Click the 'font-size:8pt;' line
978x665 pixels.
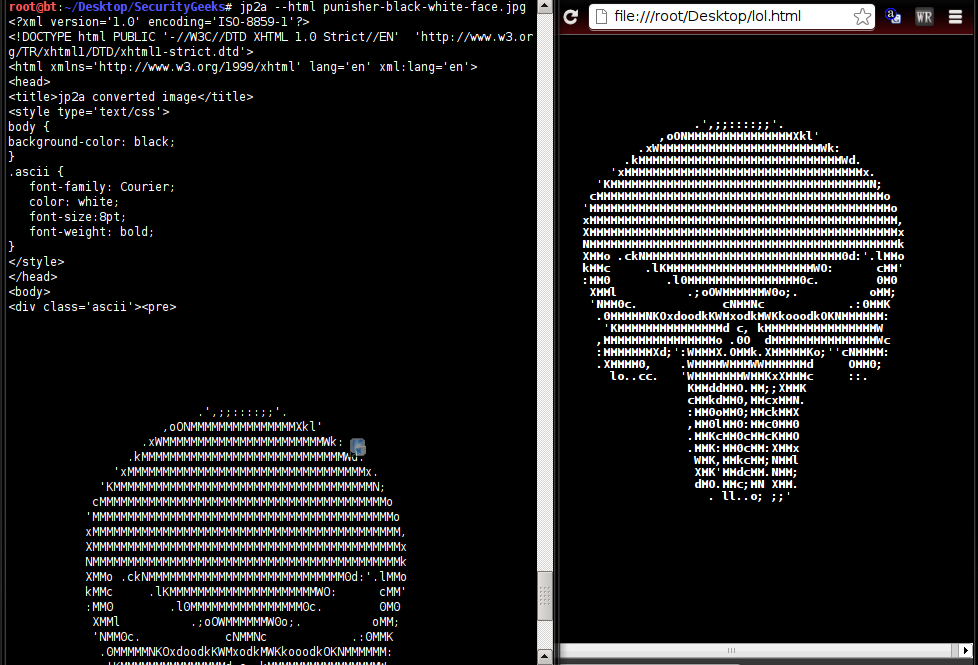(77, 216)
